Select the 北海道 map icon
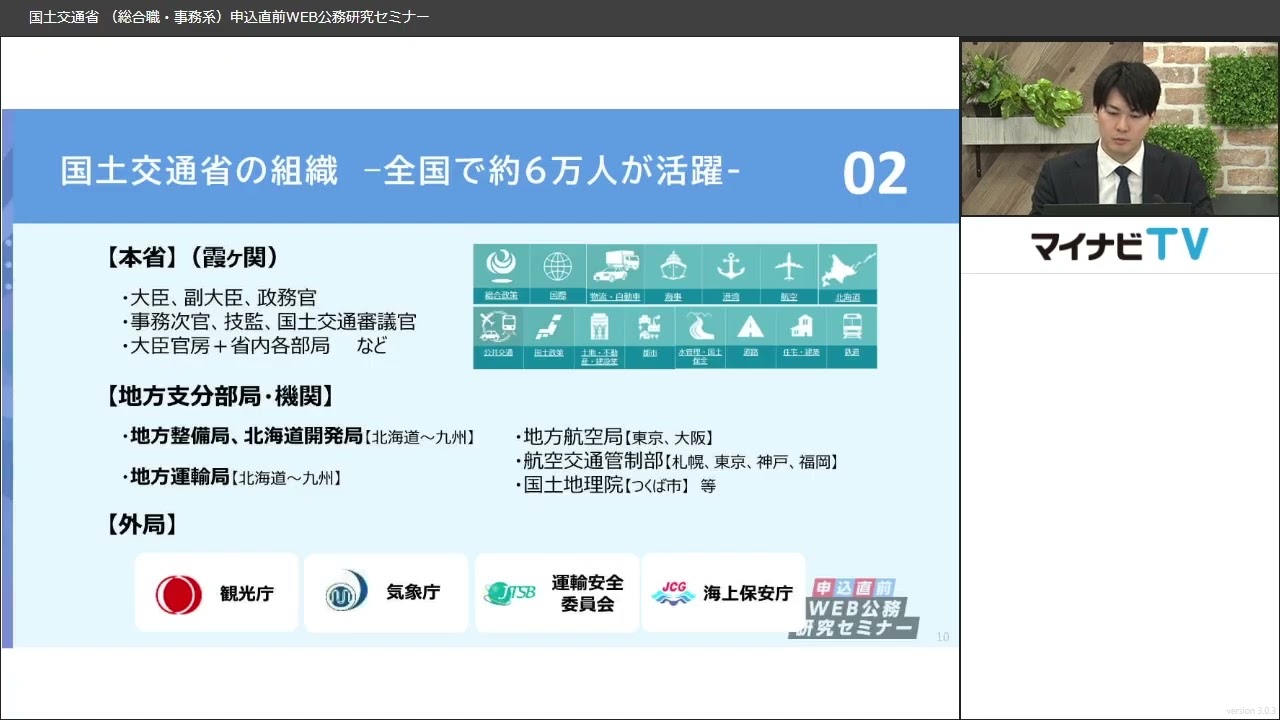This screenshot has height=720, width=1280. click(x=847, y=267)
